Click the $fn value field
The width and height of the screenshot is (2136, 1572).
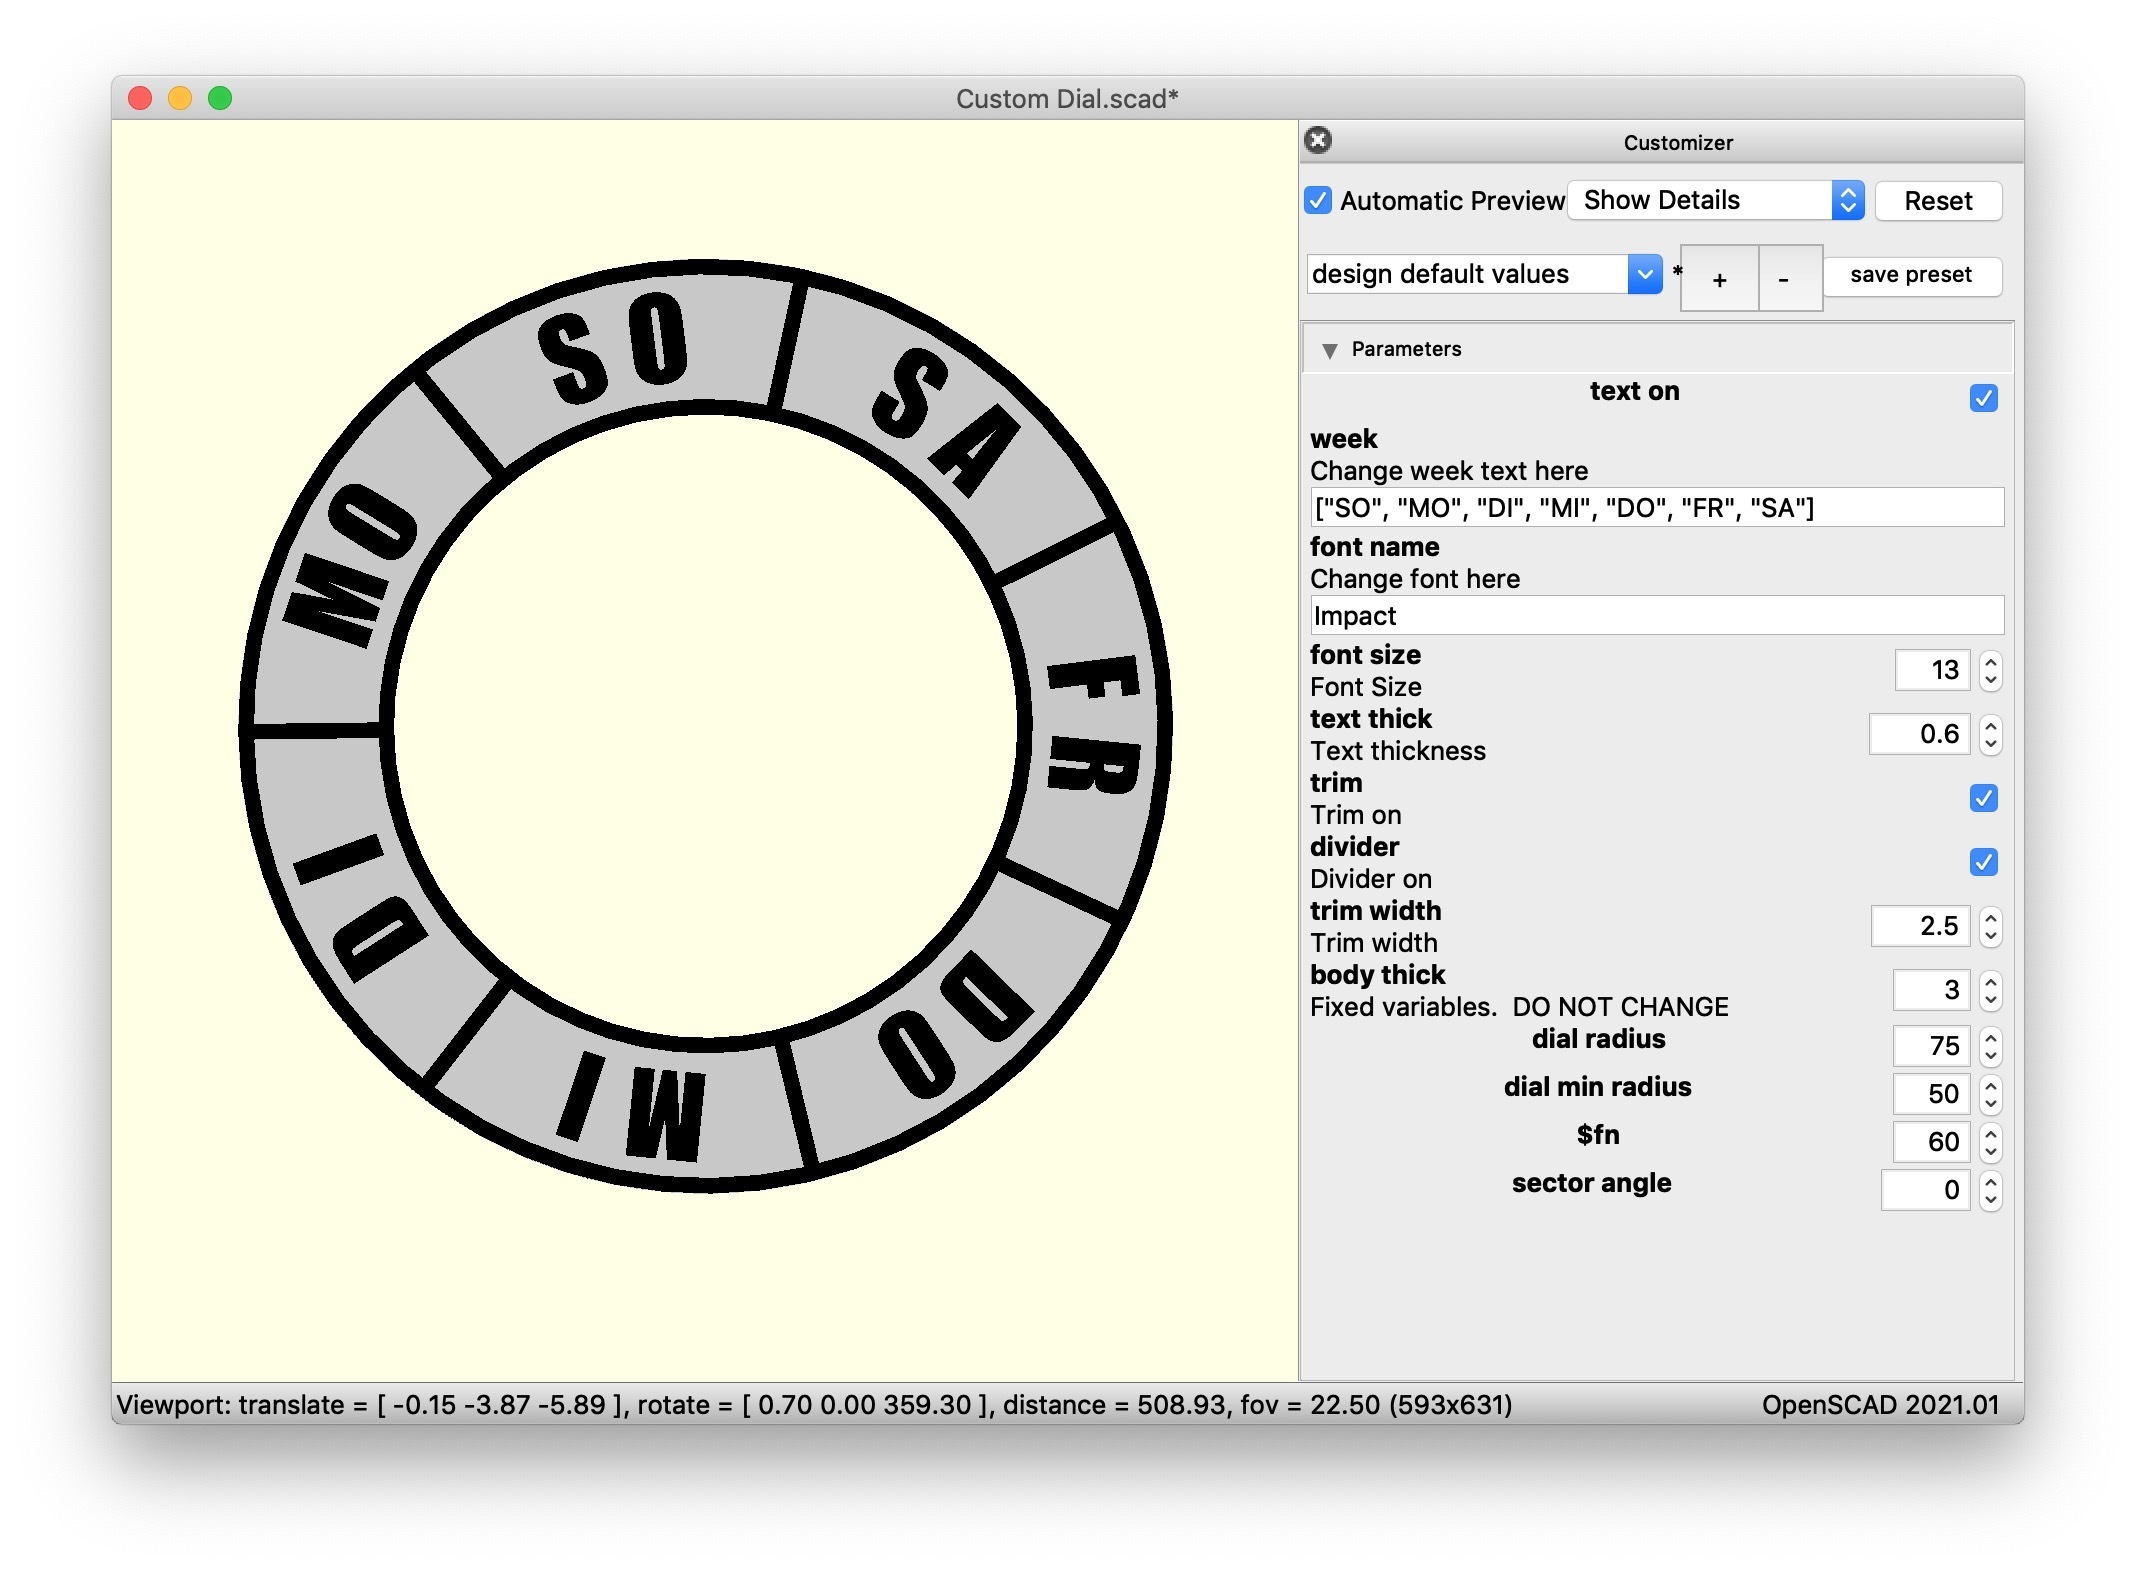(x=1932, y=1142)
